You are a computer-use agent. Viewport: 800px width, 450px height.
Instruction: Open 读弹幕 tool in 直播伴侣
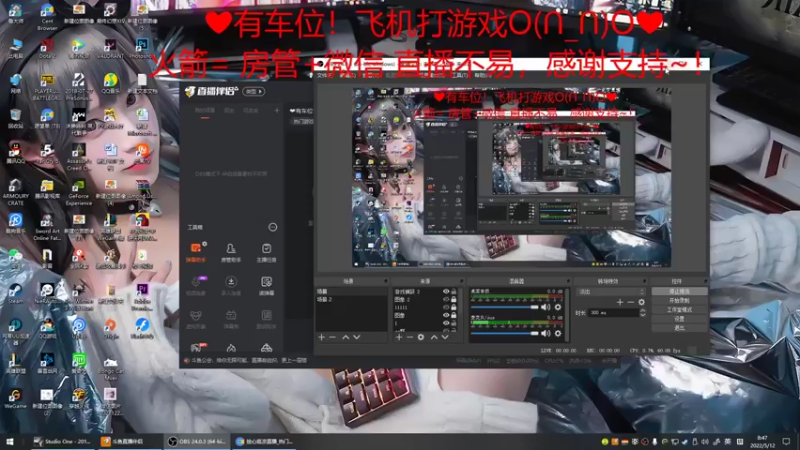coord(266,286)
